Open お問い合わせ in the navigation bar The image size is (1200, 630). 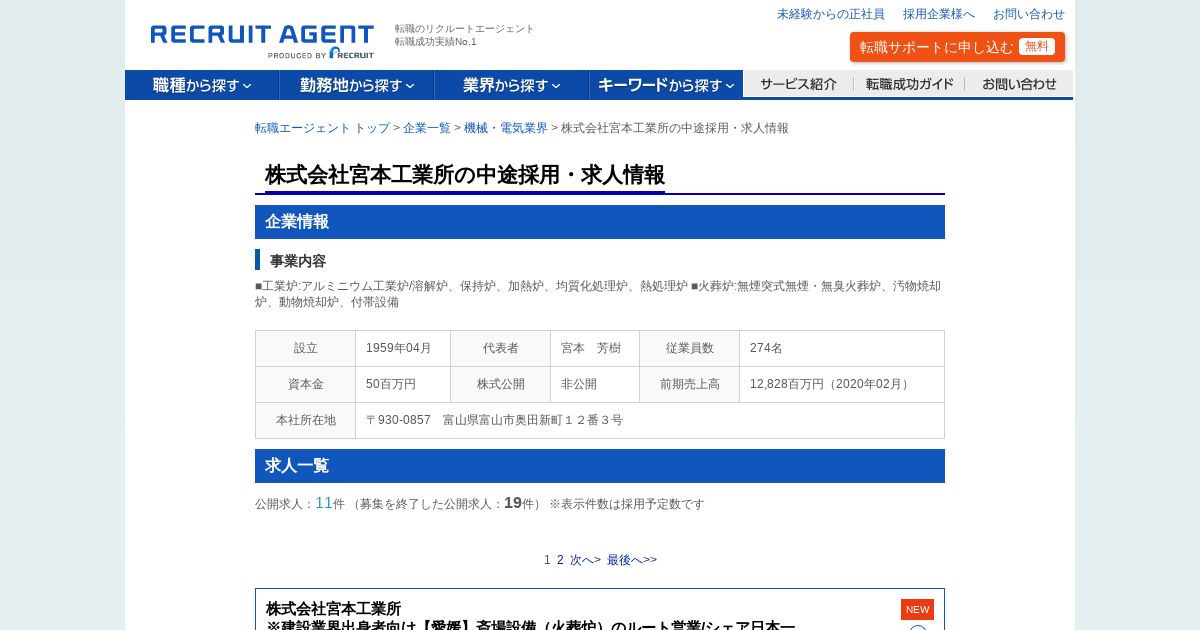pos(1019,84)
